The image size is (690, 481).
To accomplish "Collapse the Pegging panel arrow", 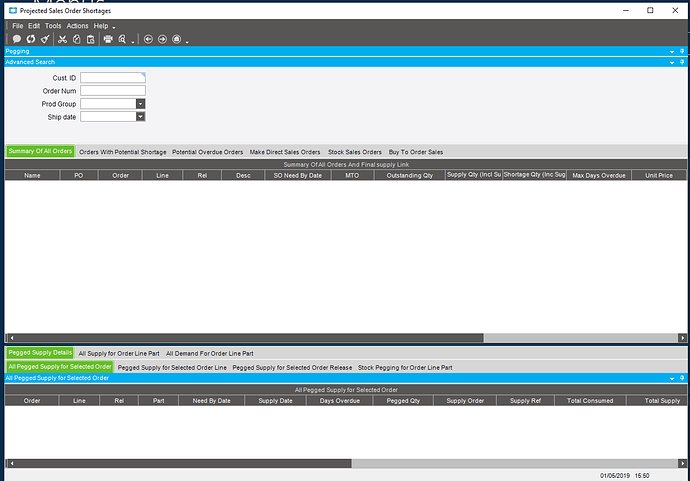I will 672,51.
